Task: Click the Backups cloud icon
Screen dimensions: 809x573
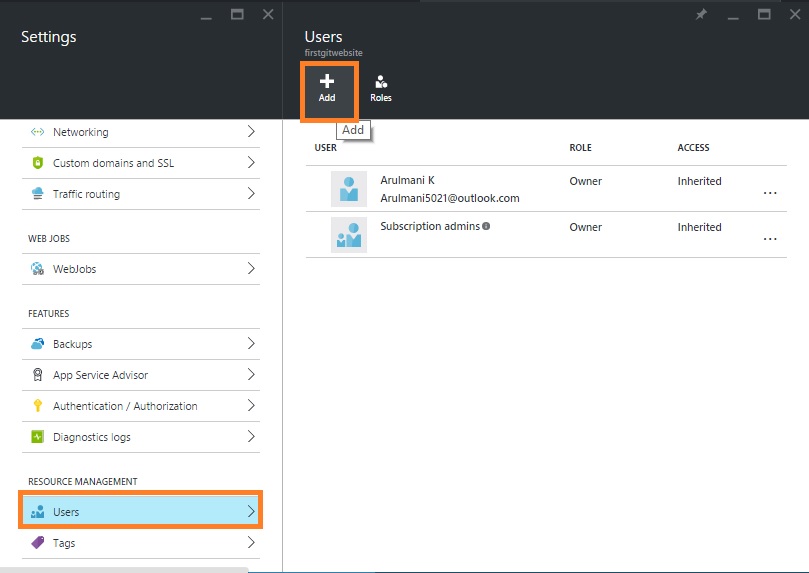Action: coord(38,344)
